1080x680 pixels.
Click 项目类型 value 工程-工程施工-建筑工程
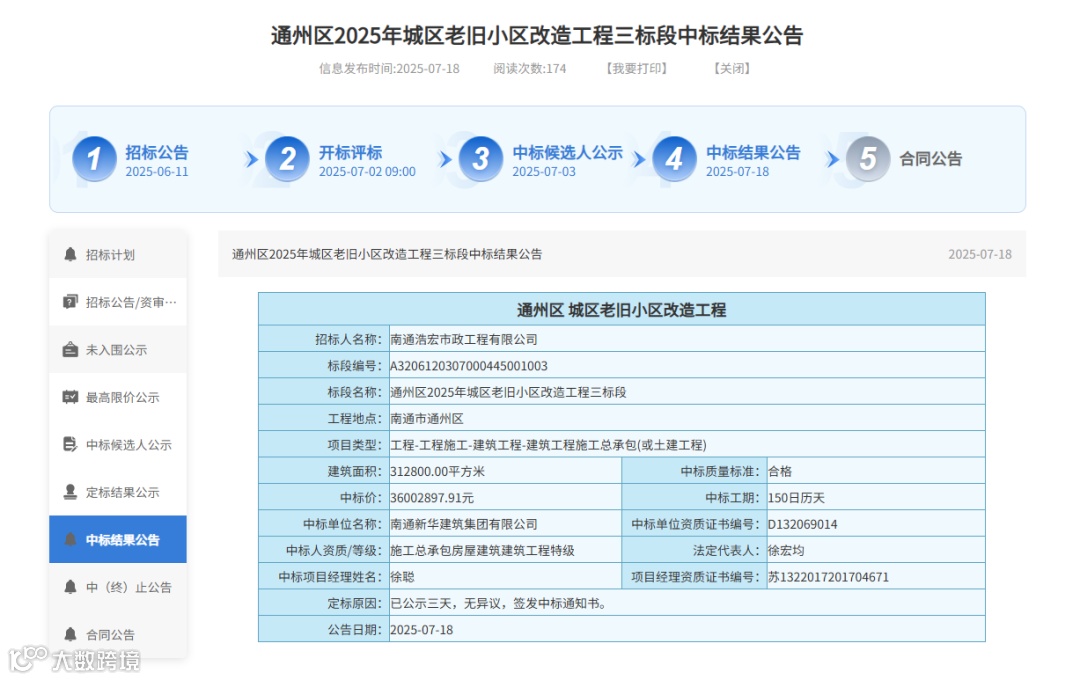548,445
